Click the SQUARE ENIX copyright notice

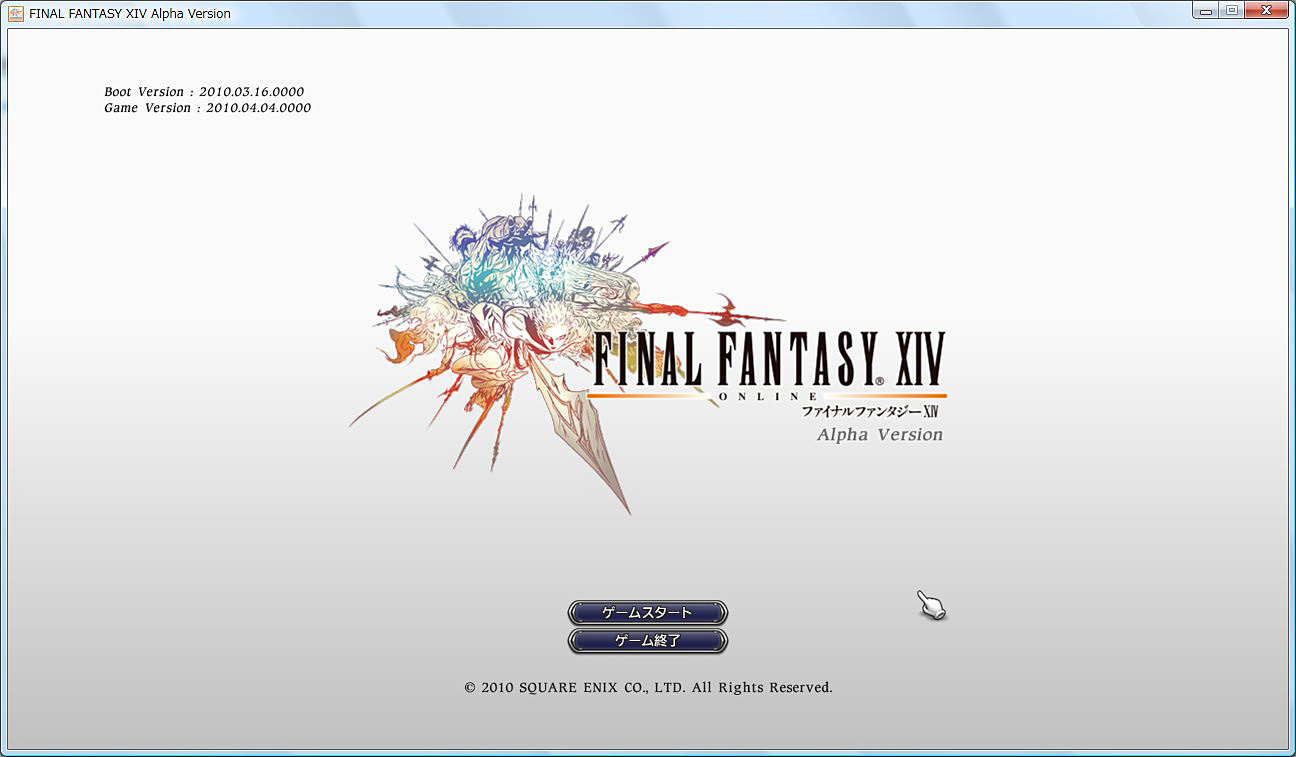pos(648,688)
